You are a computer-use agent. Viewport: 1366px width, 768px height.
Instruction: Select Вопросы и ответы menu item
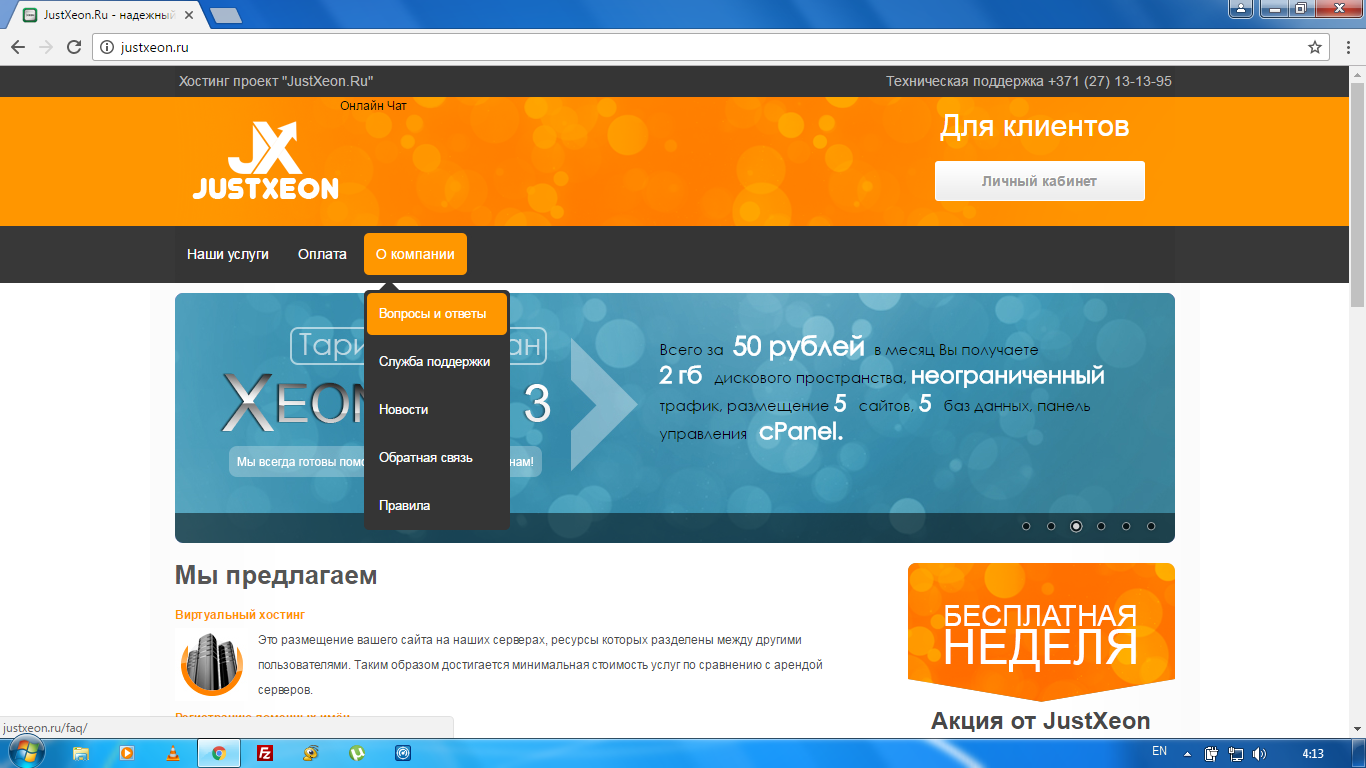[437, 314]
